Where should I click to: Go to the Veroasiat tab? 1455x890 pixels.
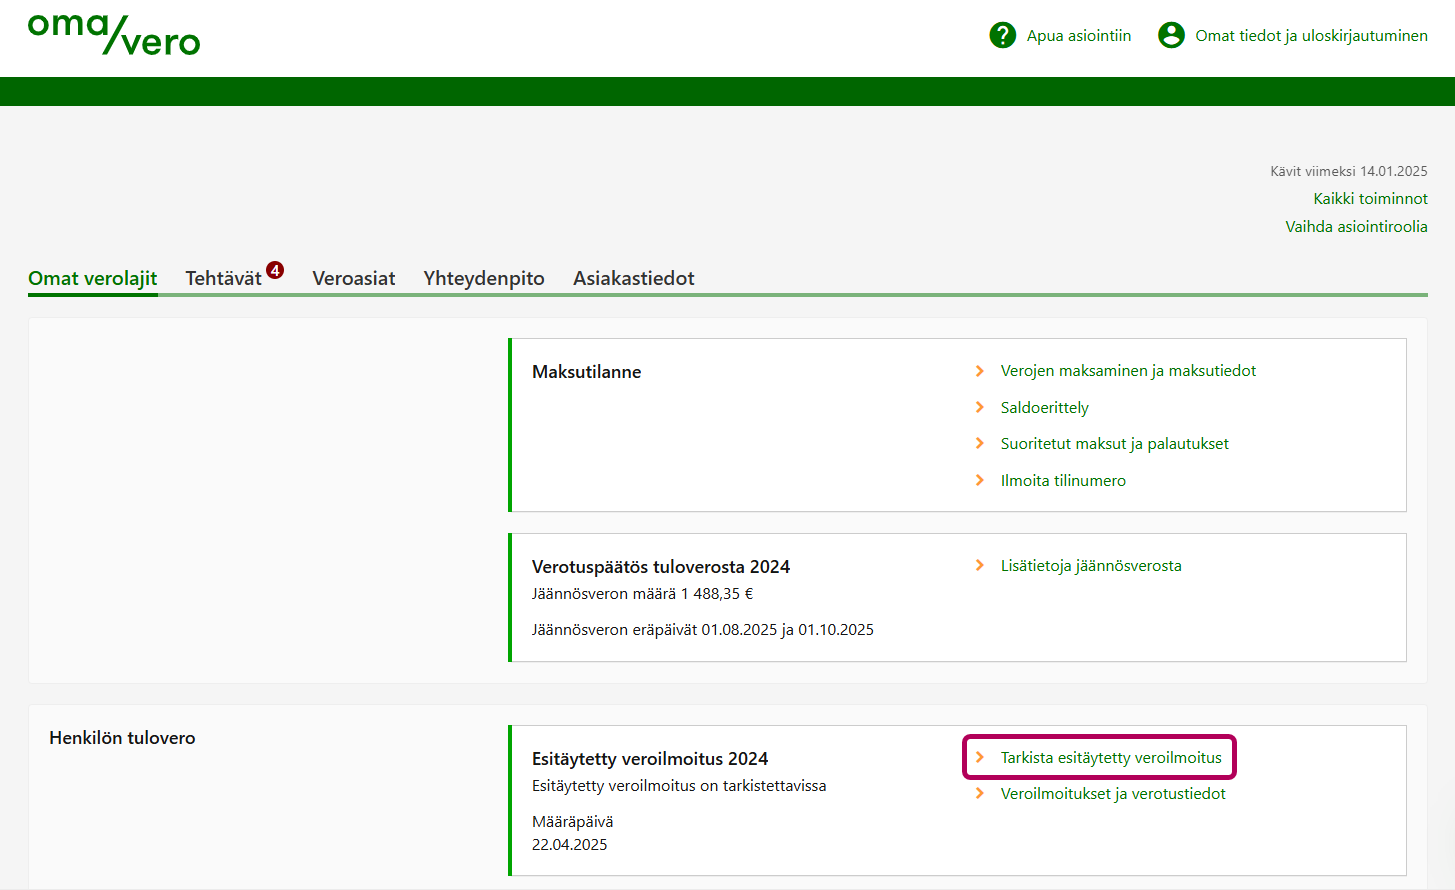(x=354, y=278)
